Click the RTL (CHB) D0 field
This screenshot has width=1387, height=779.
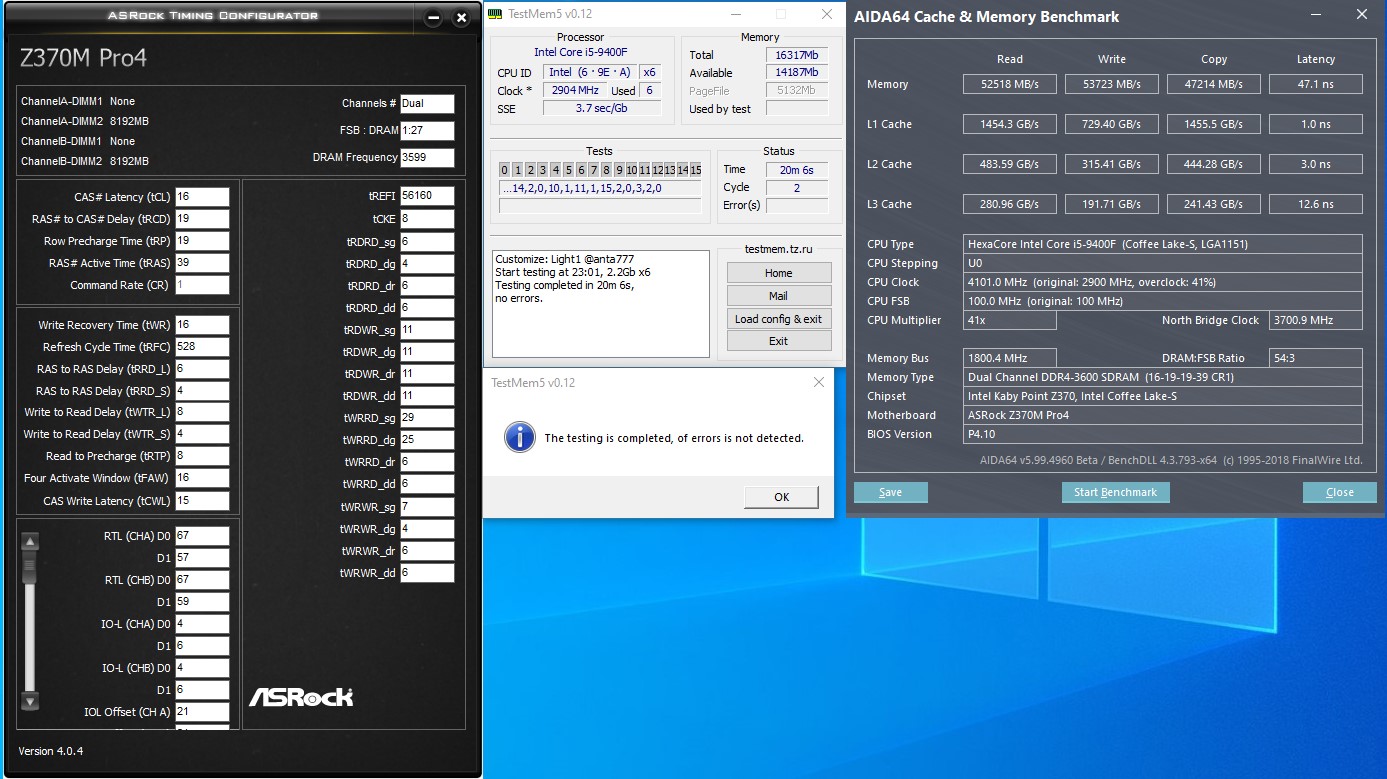pyautogui.click(x=202, y=580)
